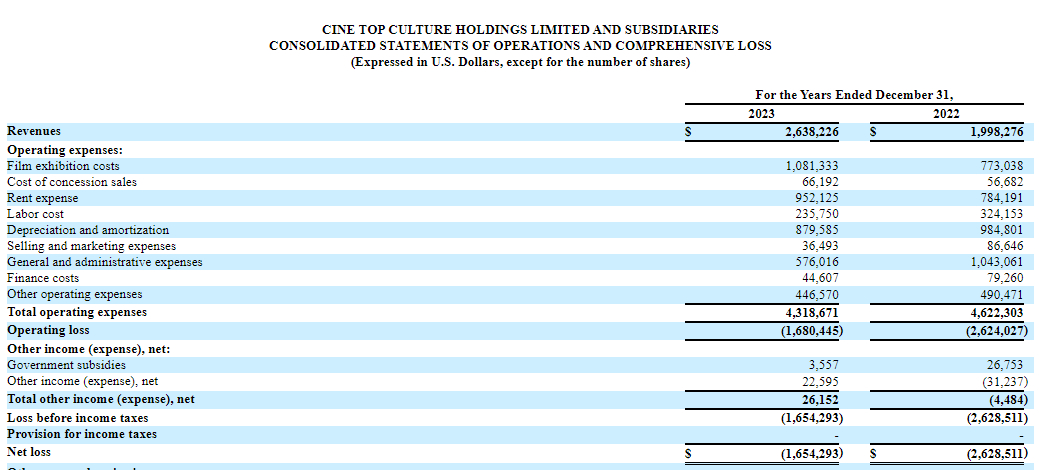Click the 'Other operating expenses' label
This screenshot has width=1039, height=470.
point(74,294)
